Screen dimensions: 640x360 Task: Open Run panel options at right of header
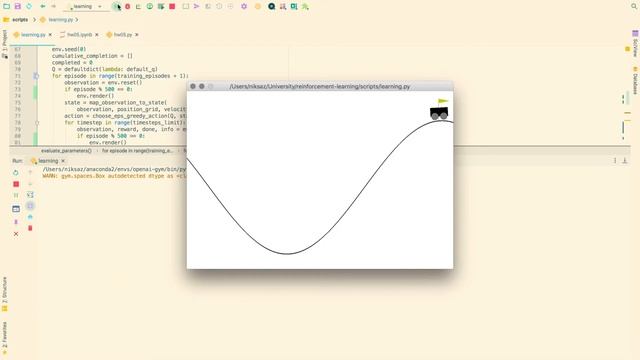[615, 161]
